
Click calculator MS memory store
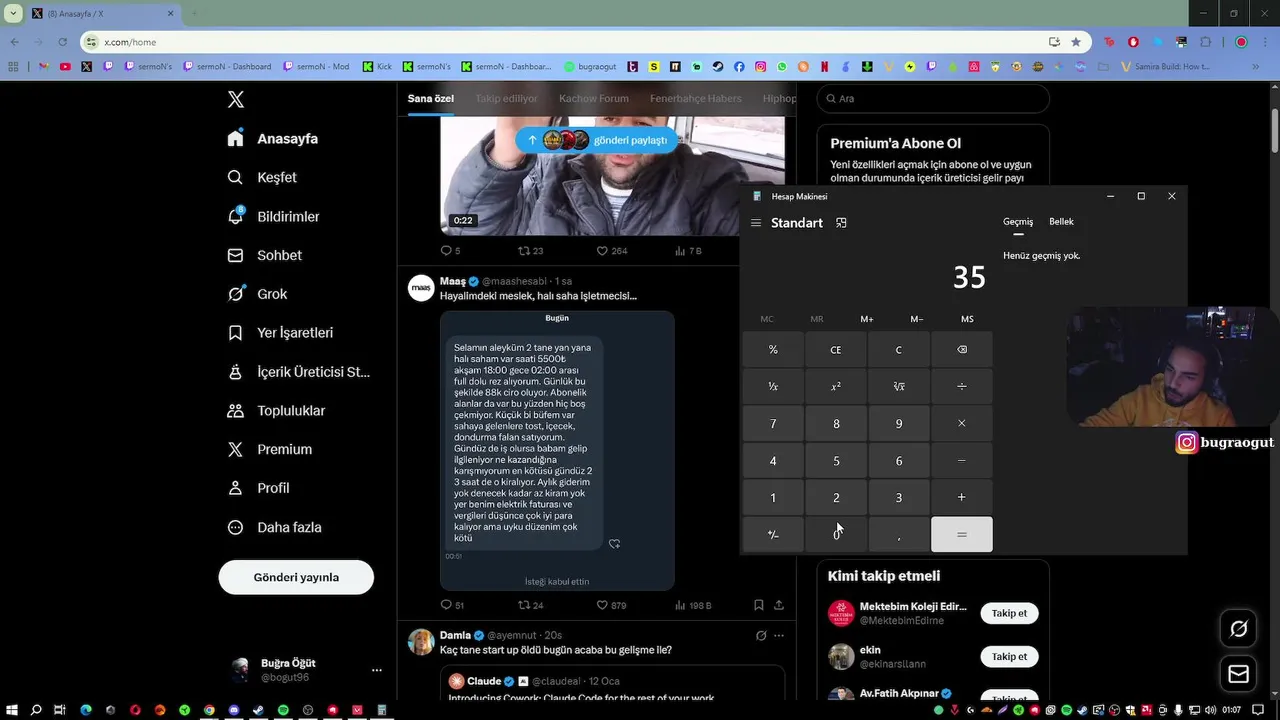tap(967, 319)
